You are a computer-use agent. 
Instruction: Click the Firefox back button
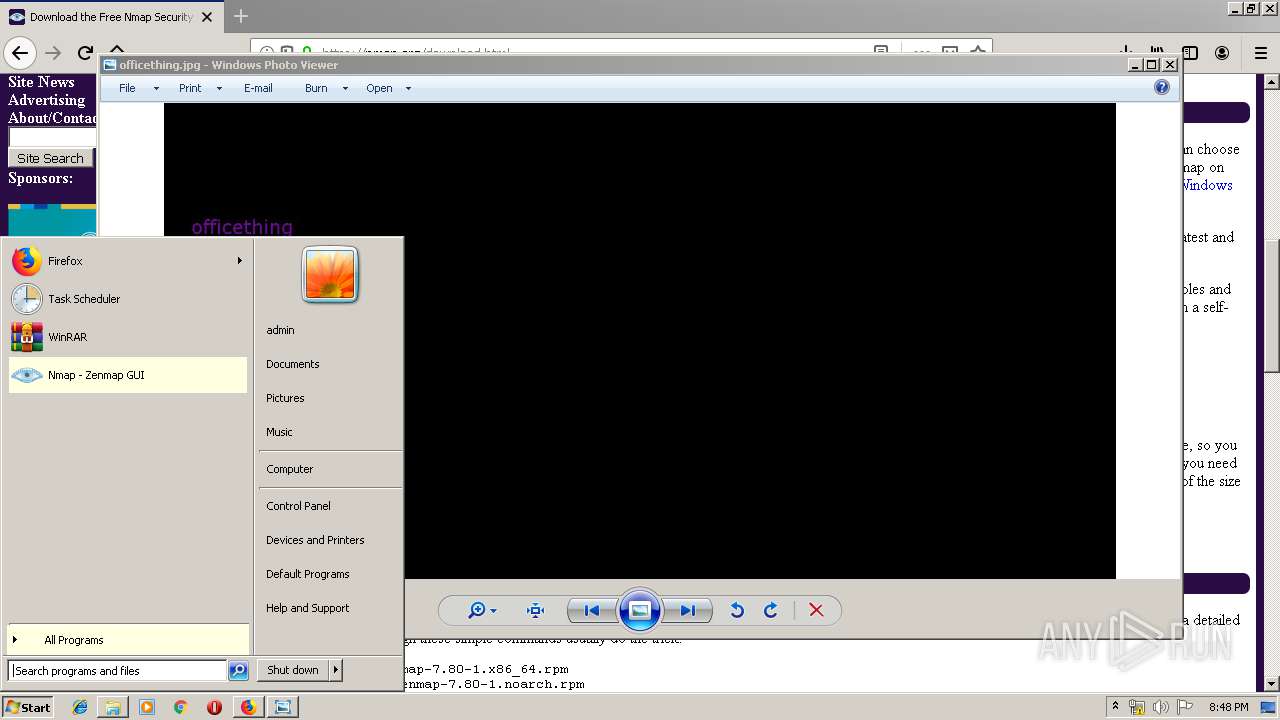(x=20, y=53)
